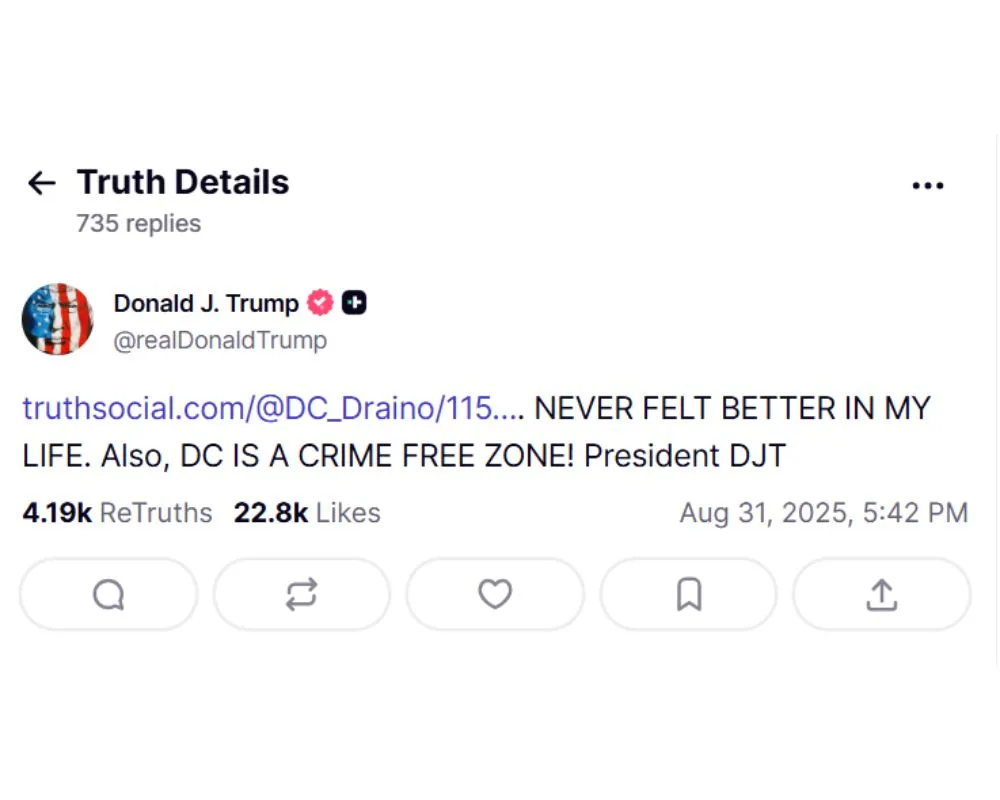This screenshot has width=1000, height=800.
Task: Open the three-dot more options menu
Action: (928, 185)
